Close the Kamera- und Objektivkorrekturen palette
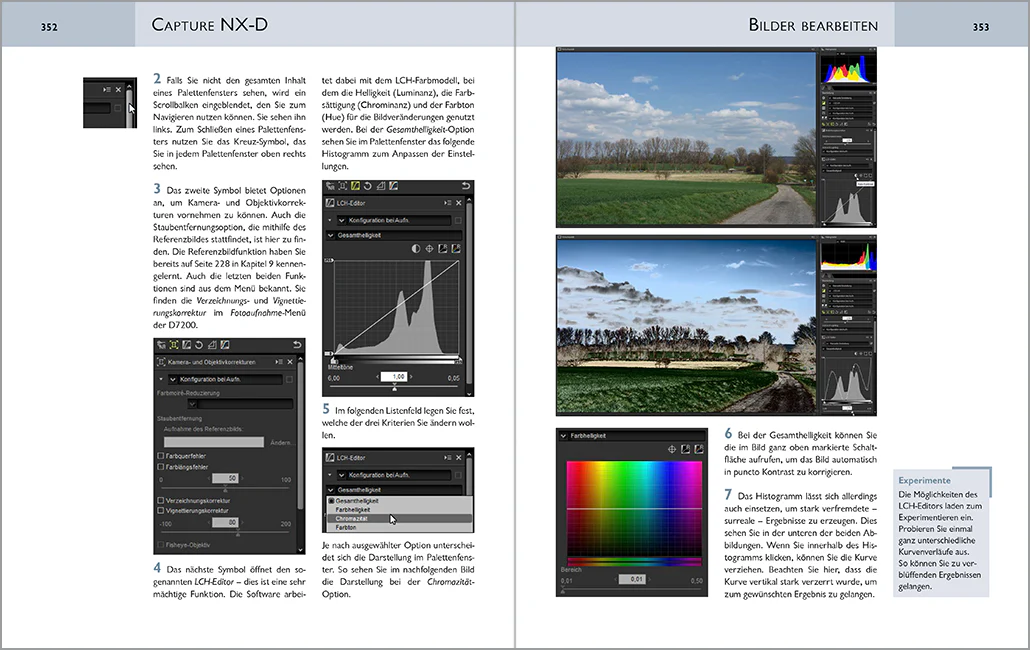The width and height of the screenshot is (1030, 650). pyautogui.click(x=290, y=362)
